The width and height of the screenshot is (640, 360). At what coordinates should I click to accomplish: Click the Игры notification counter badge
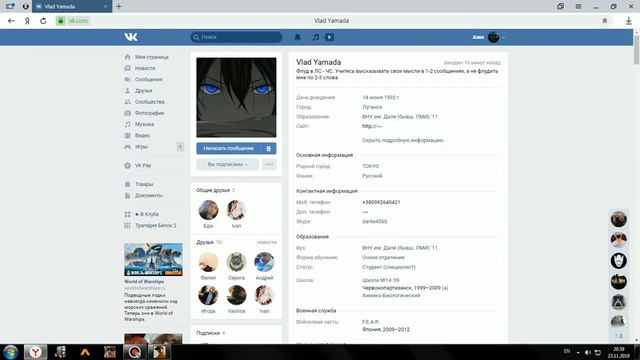tap(180, 147)
